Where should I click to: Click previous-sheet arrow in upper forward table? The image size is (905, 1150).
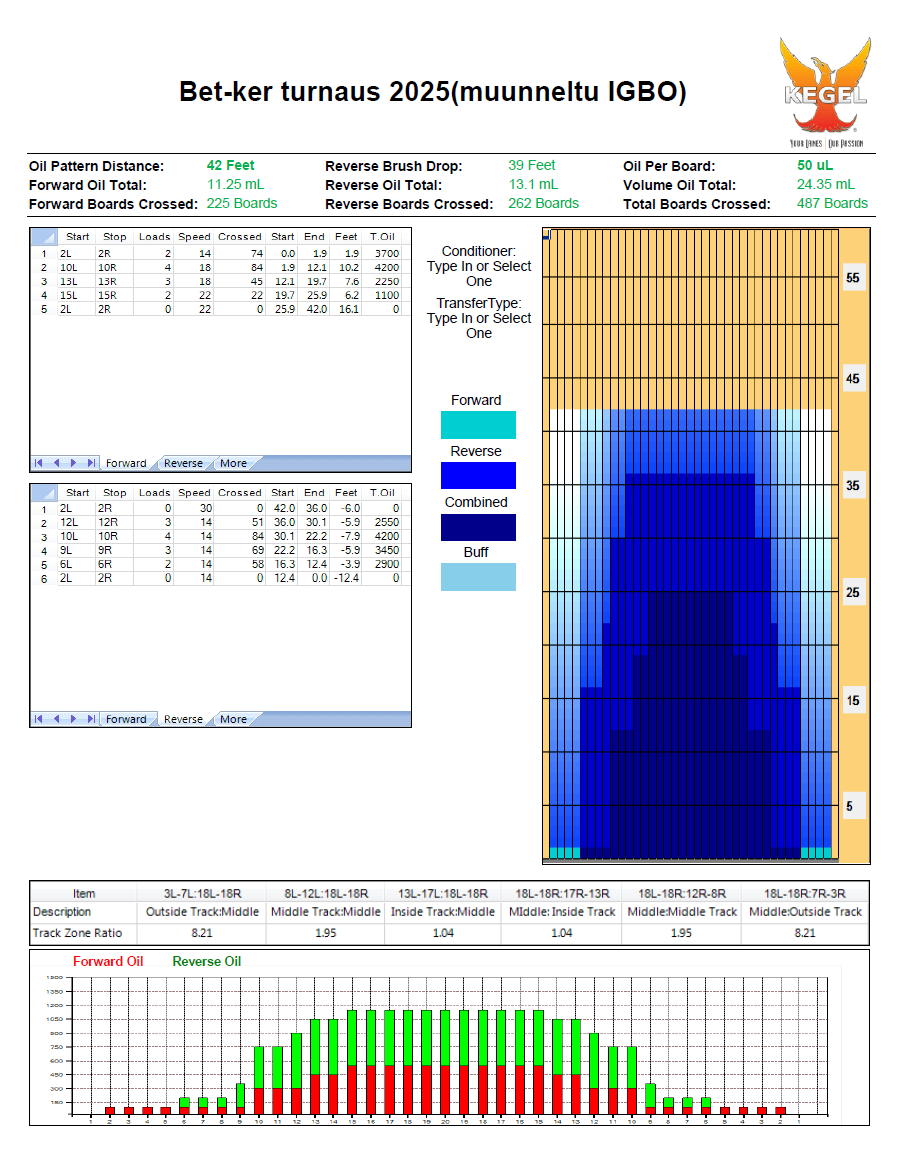pos(56,463)
